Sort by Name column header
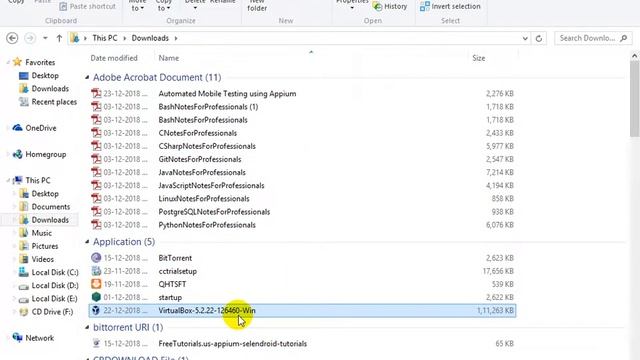 [x=169, y=58]
